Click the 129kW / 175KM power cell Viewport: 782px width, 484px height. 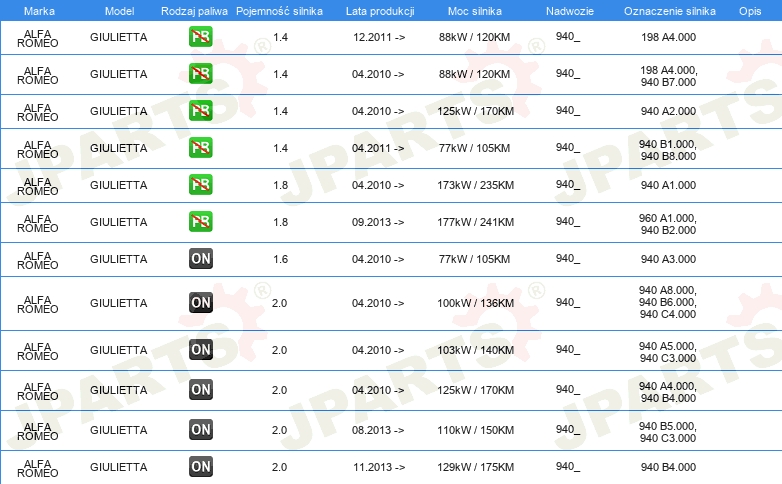[x=475, y=467]
